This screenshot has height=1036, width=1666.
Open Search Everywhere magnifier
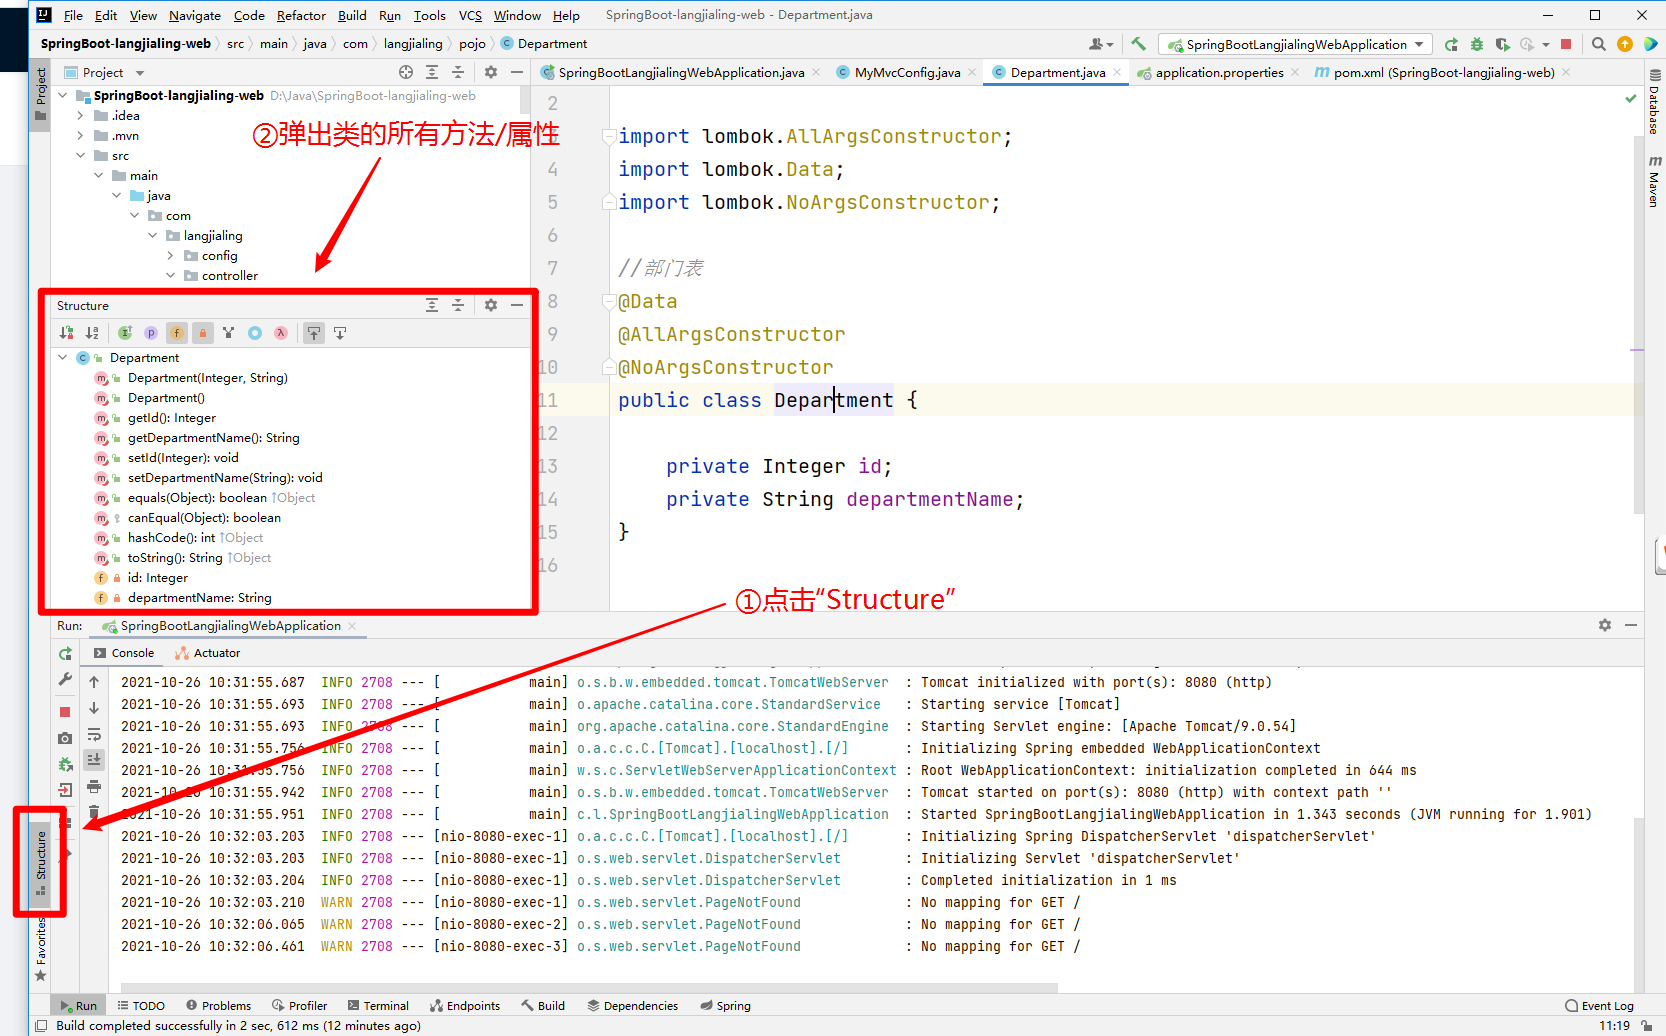tap(1599, 44)
